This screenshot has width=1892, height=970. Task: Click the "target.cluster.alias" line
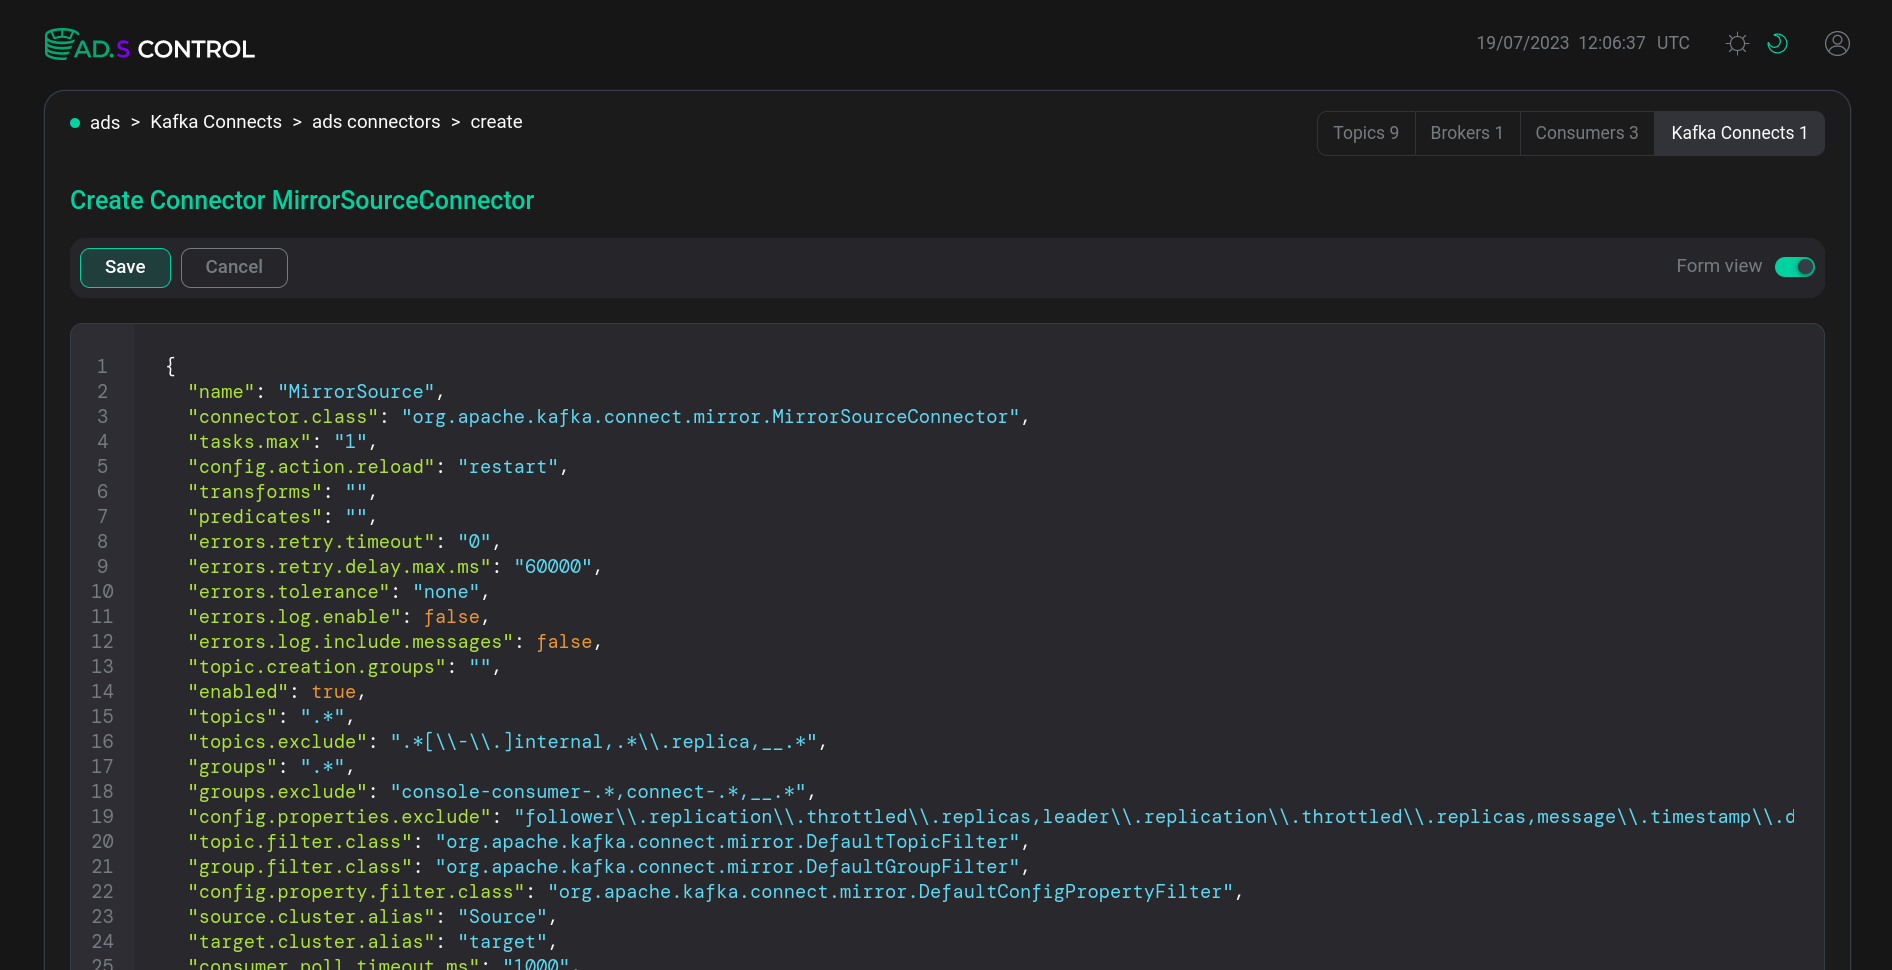[372, 942]
